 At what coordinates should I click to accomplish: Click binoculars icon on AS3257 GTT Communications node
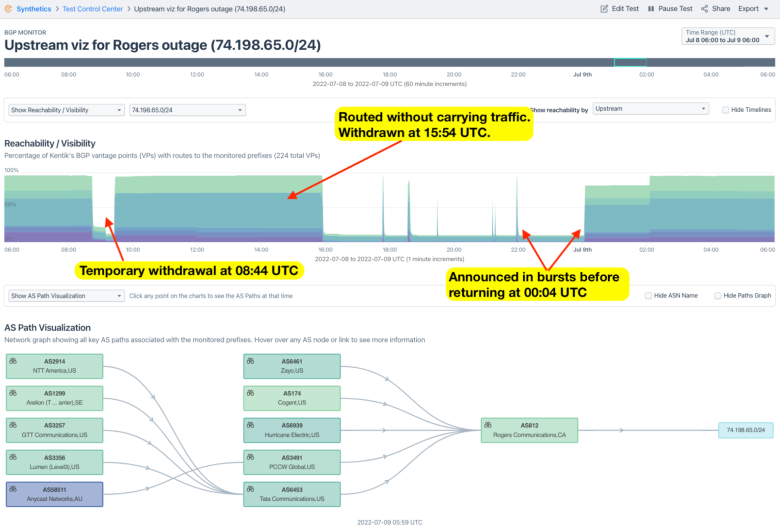click(x=13, y=425)
